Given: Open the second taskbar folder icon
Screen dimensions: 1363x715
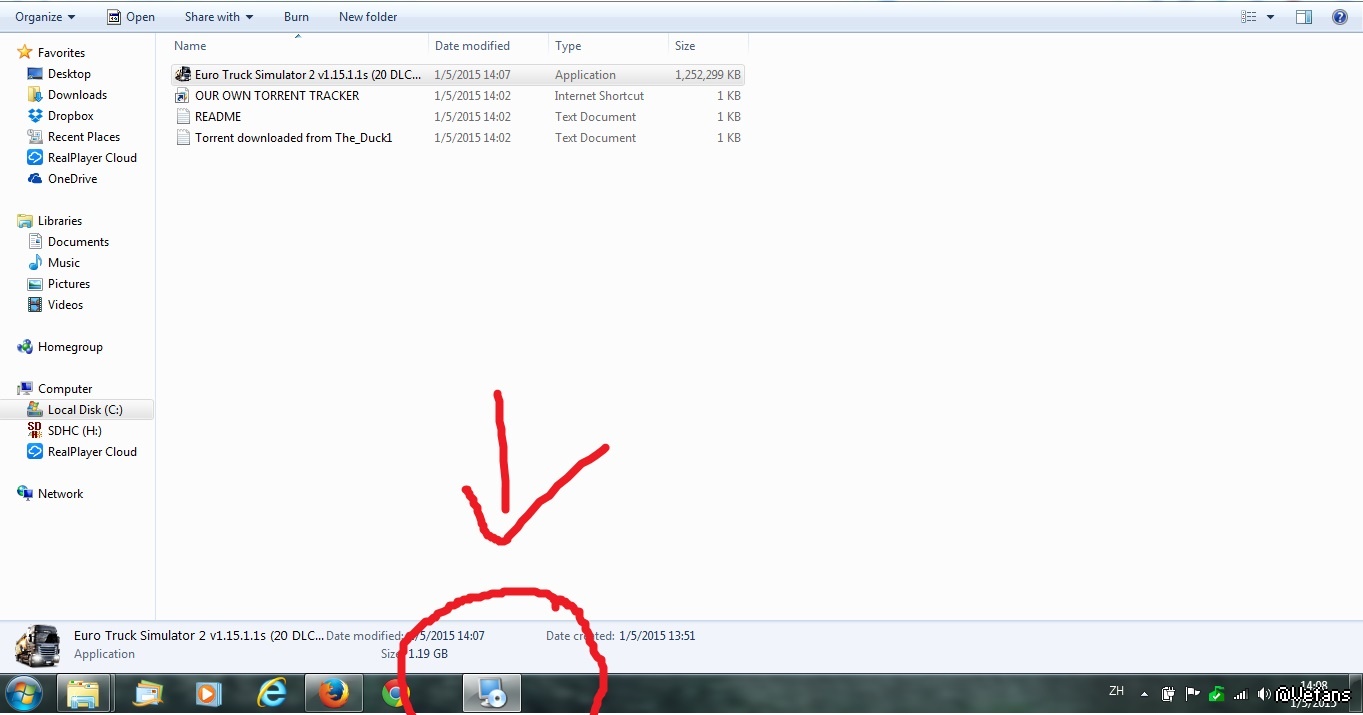Looking at the screenshot, I should click(x=148, y=693).
